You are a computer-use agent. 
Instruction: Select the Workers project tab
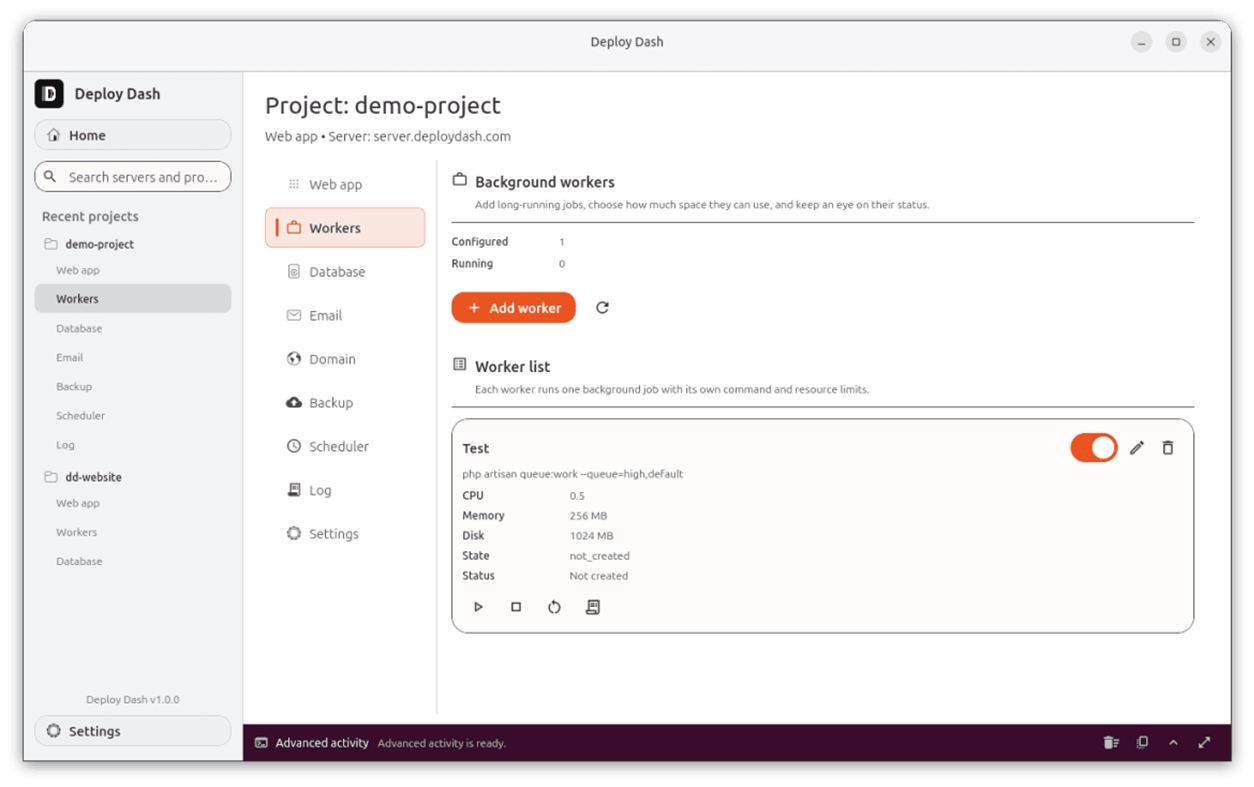click(345, 228)
